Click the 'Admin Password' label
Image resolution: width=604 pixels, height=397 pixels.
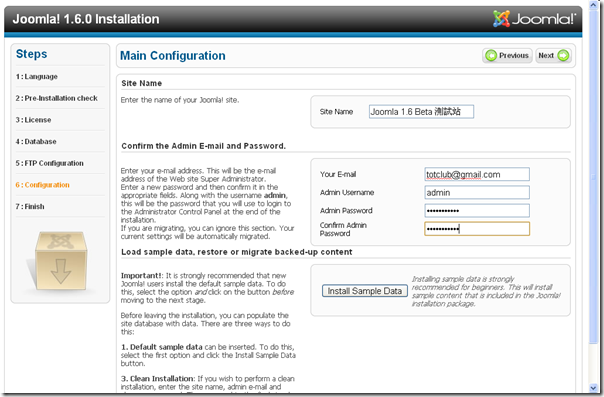[x=346, y=211]
